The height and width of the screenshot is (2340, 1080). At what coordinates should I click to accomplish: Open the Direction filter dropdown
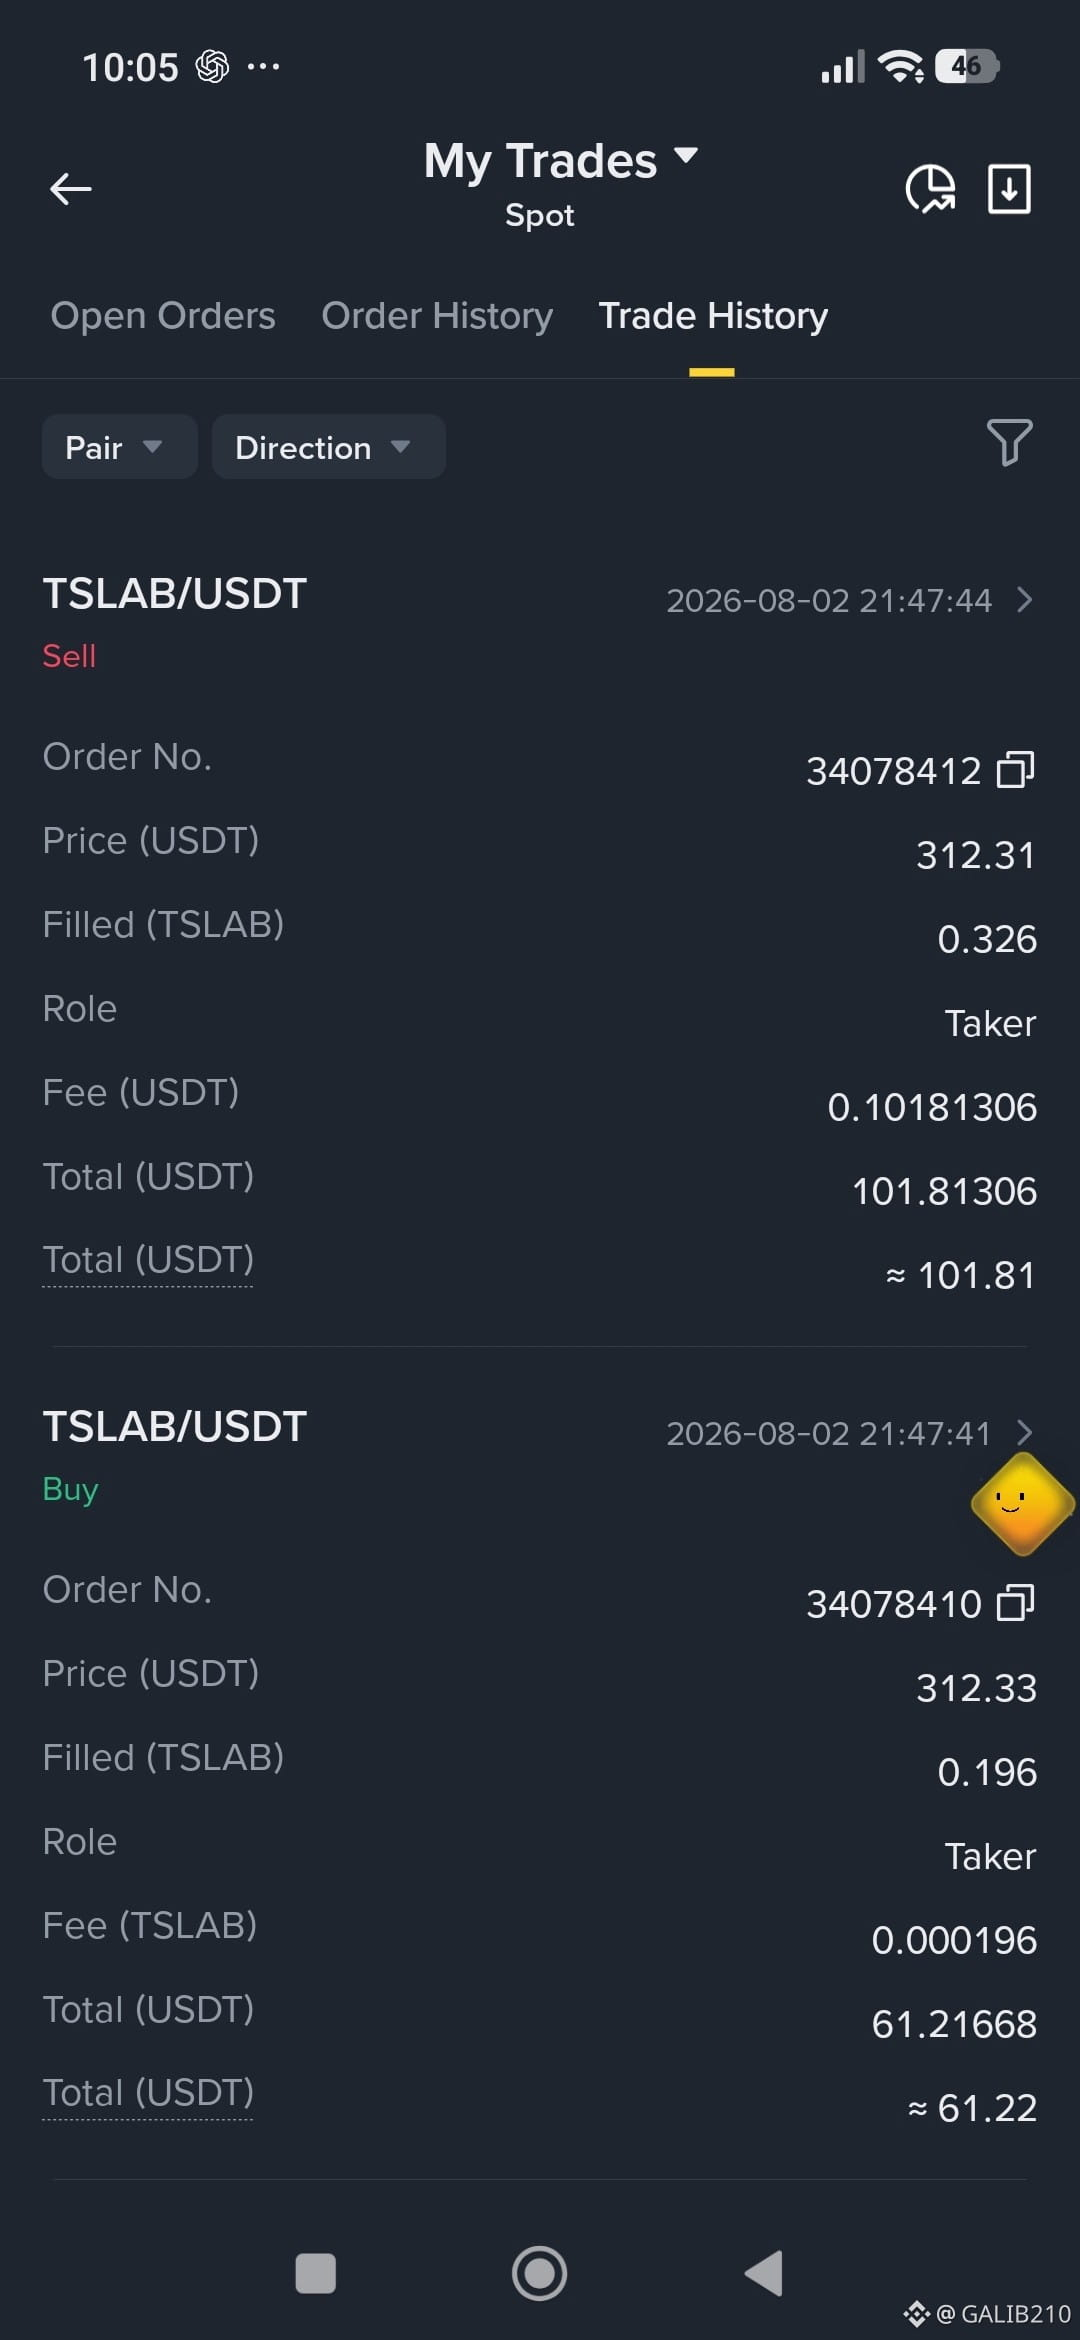(x=328, y=447)
